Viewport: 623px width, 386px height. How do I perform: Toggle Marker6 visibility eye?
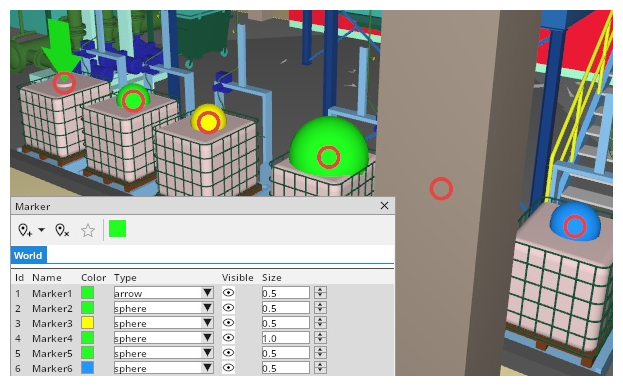pyautogui.click(x=228, y=368)
